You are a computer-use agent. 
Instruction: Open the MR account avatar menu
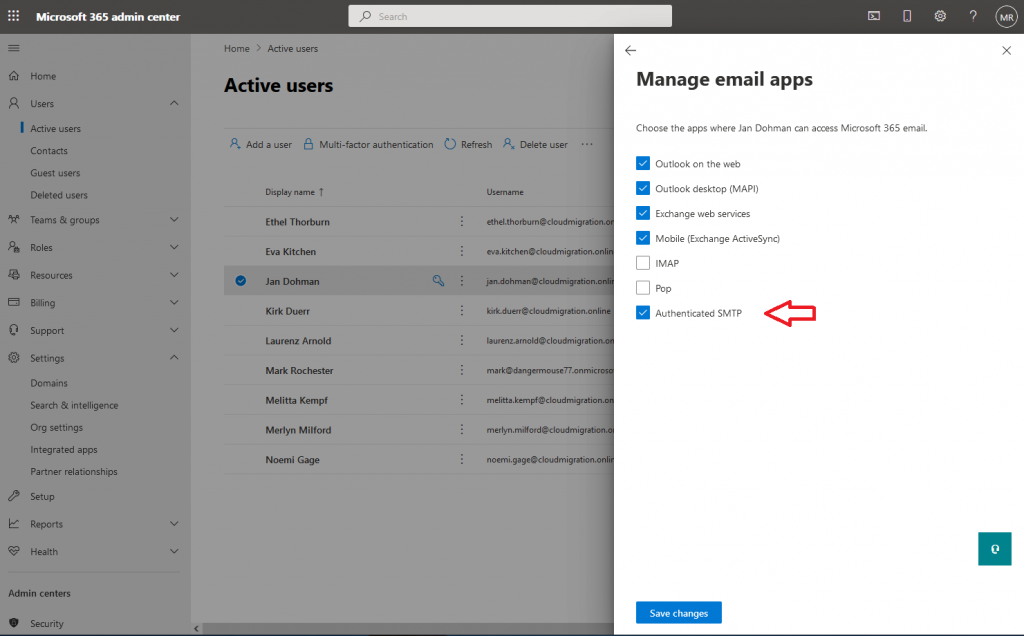coord(1006,17)
